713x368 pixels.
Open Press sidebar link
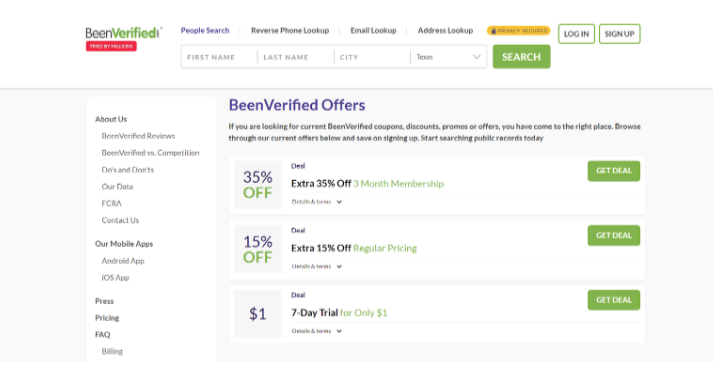pos(105,301)
